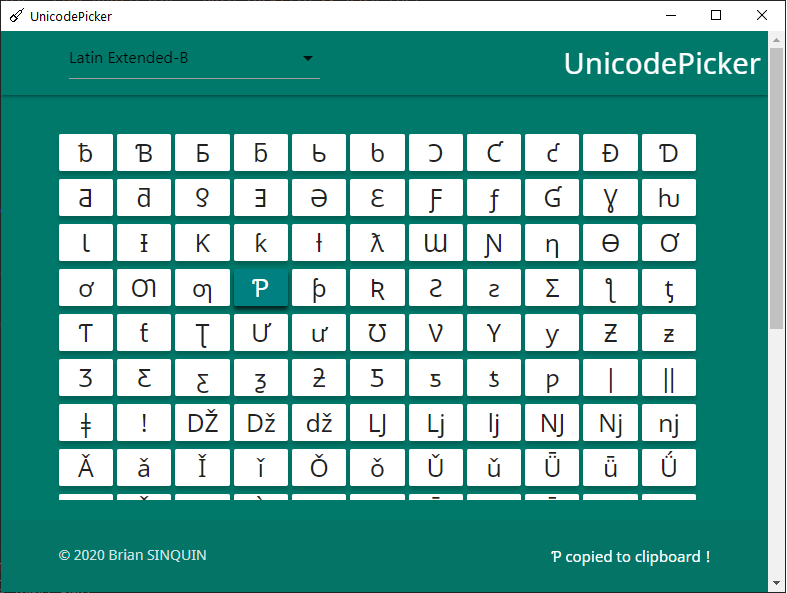Copy the Nj titlecase digraph character
This screenshot has height=593, width=787.
tap(610, 423)
